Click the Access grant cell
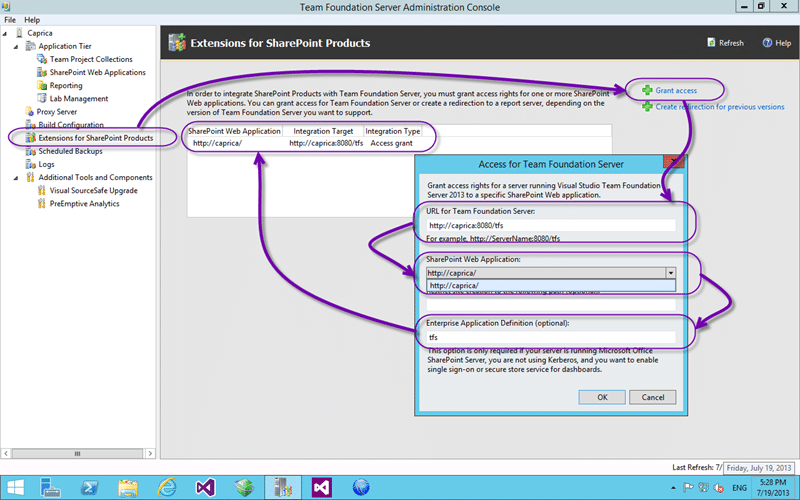800x500 pixels. coord(391,143)
